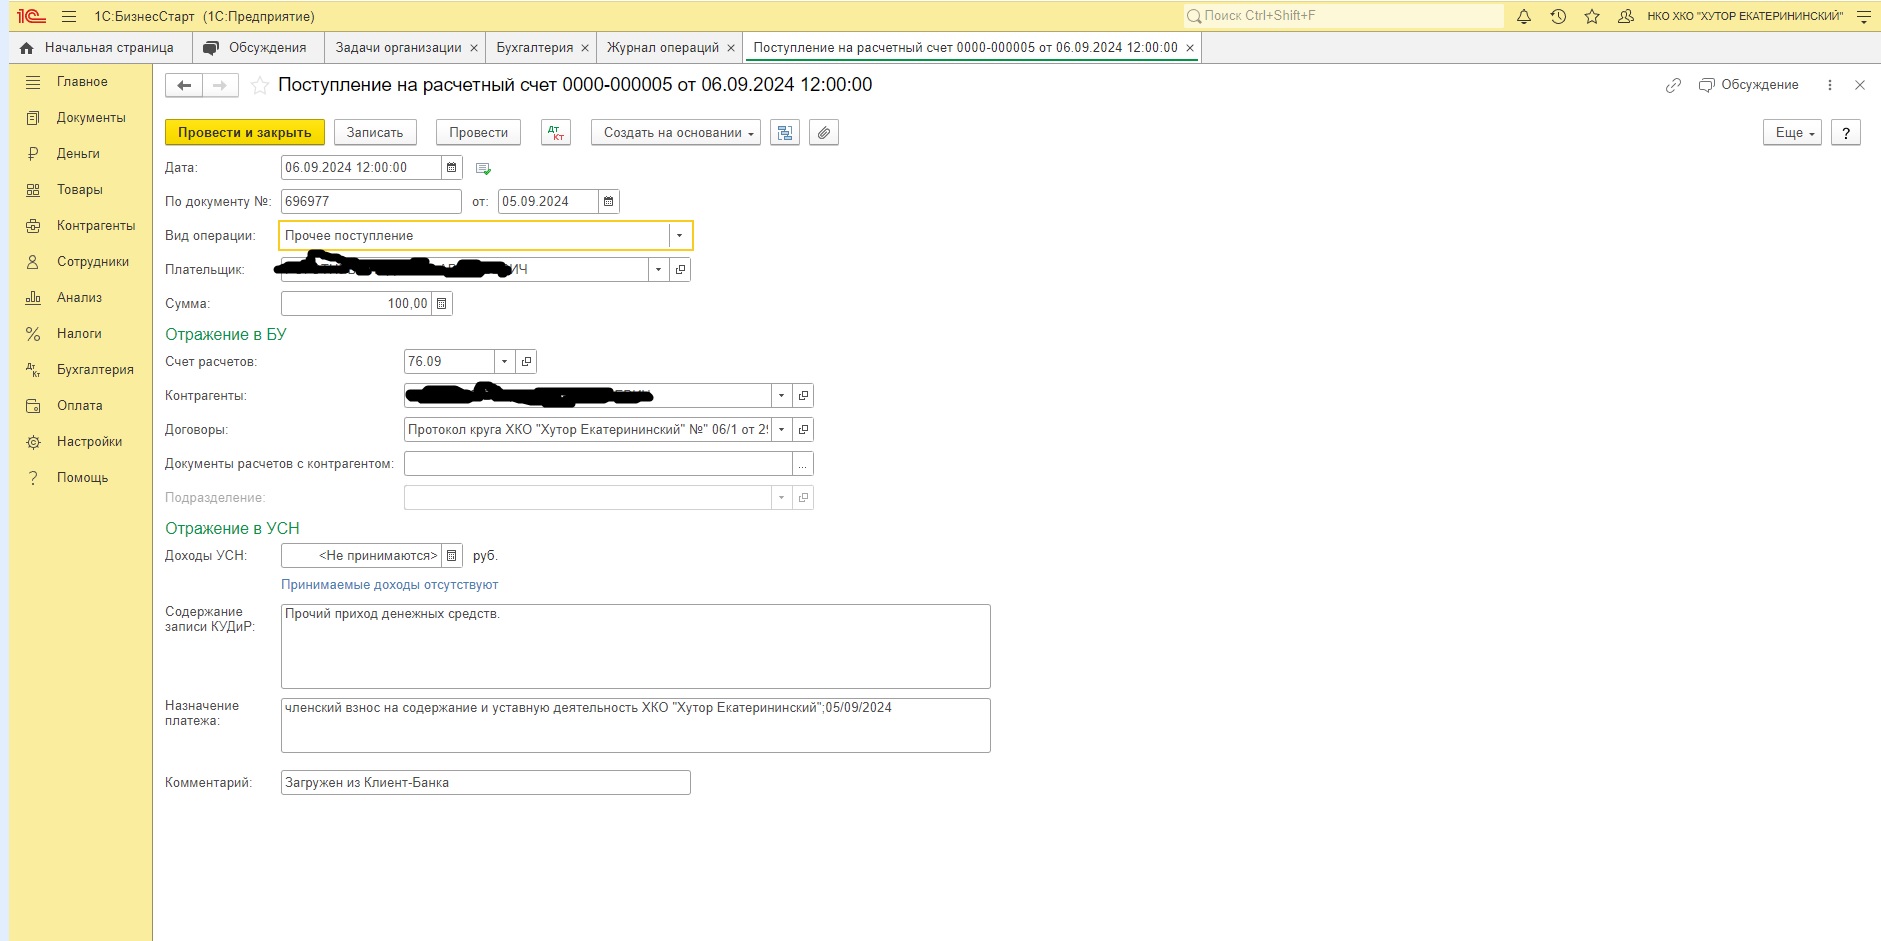Open the Еще dropdown menu
The width and height of the screenshot is (1881, 941).
point(1792,133)
